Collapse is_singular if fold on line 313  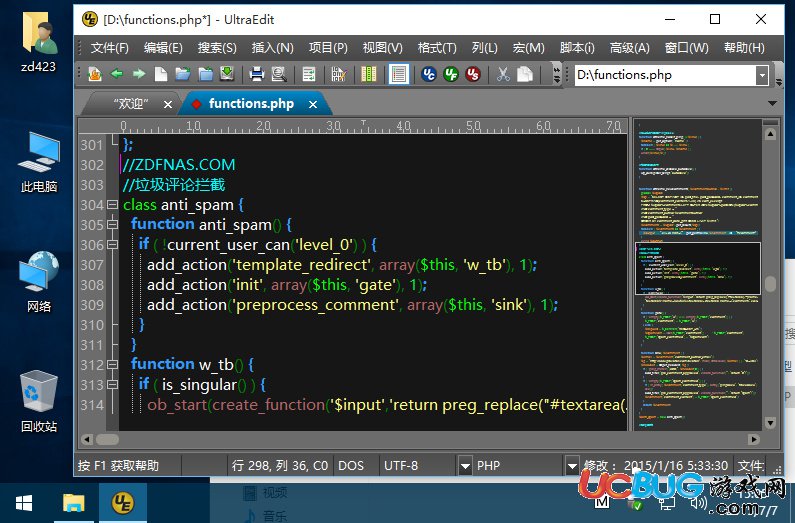click(112, 385)
